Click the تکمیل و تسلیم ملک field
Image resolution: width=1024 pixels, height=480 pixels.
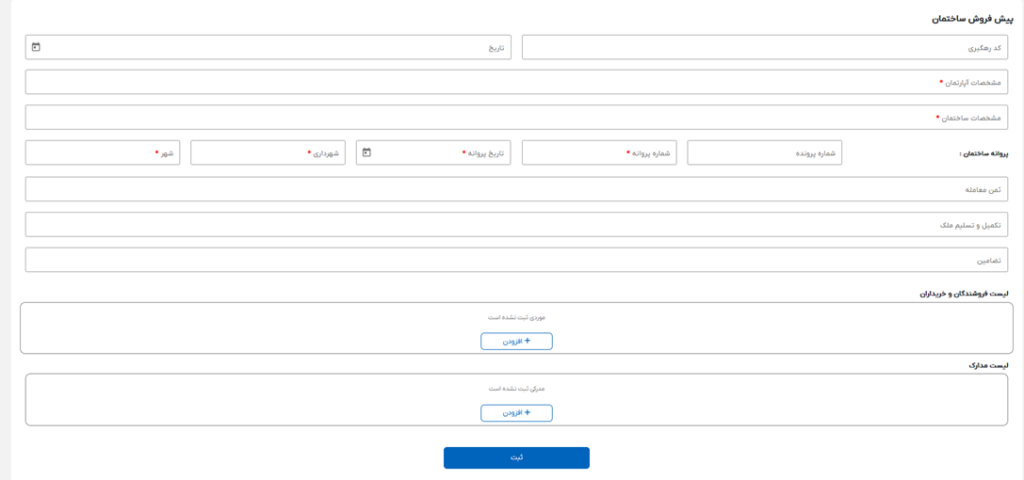[x=516, y=224]
